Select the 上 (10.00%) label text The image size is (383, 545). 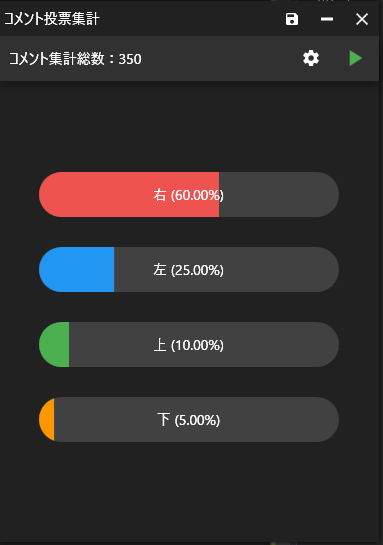click(x=189, y=345)
